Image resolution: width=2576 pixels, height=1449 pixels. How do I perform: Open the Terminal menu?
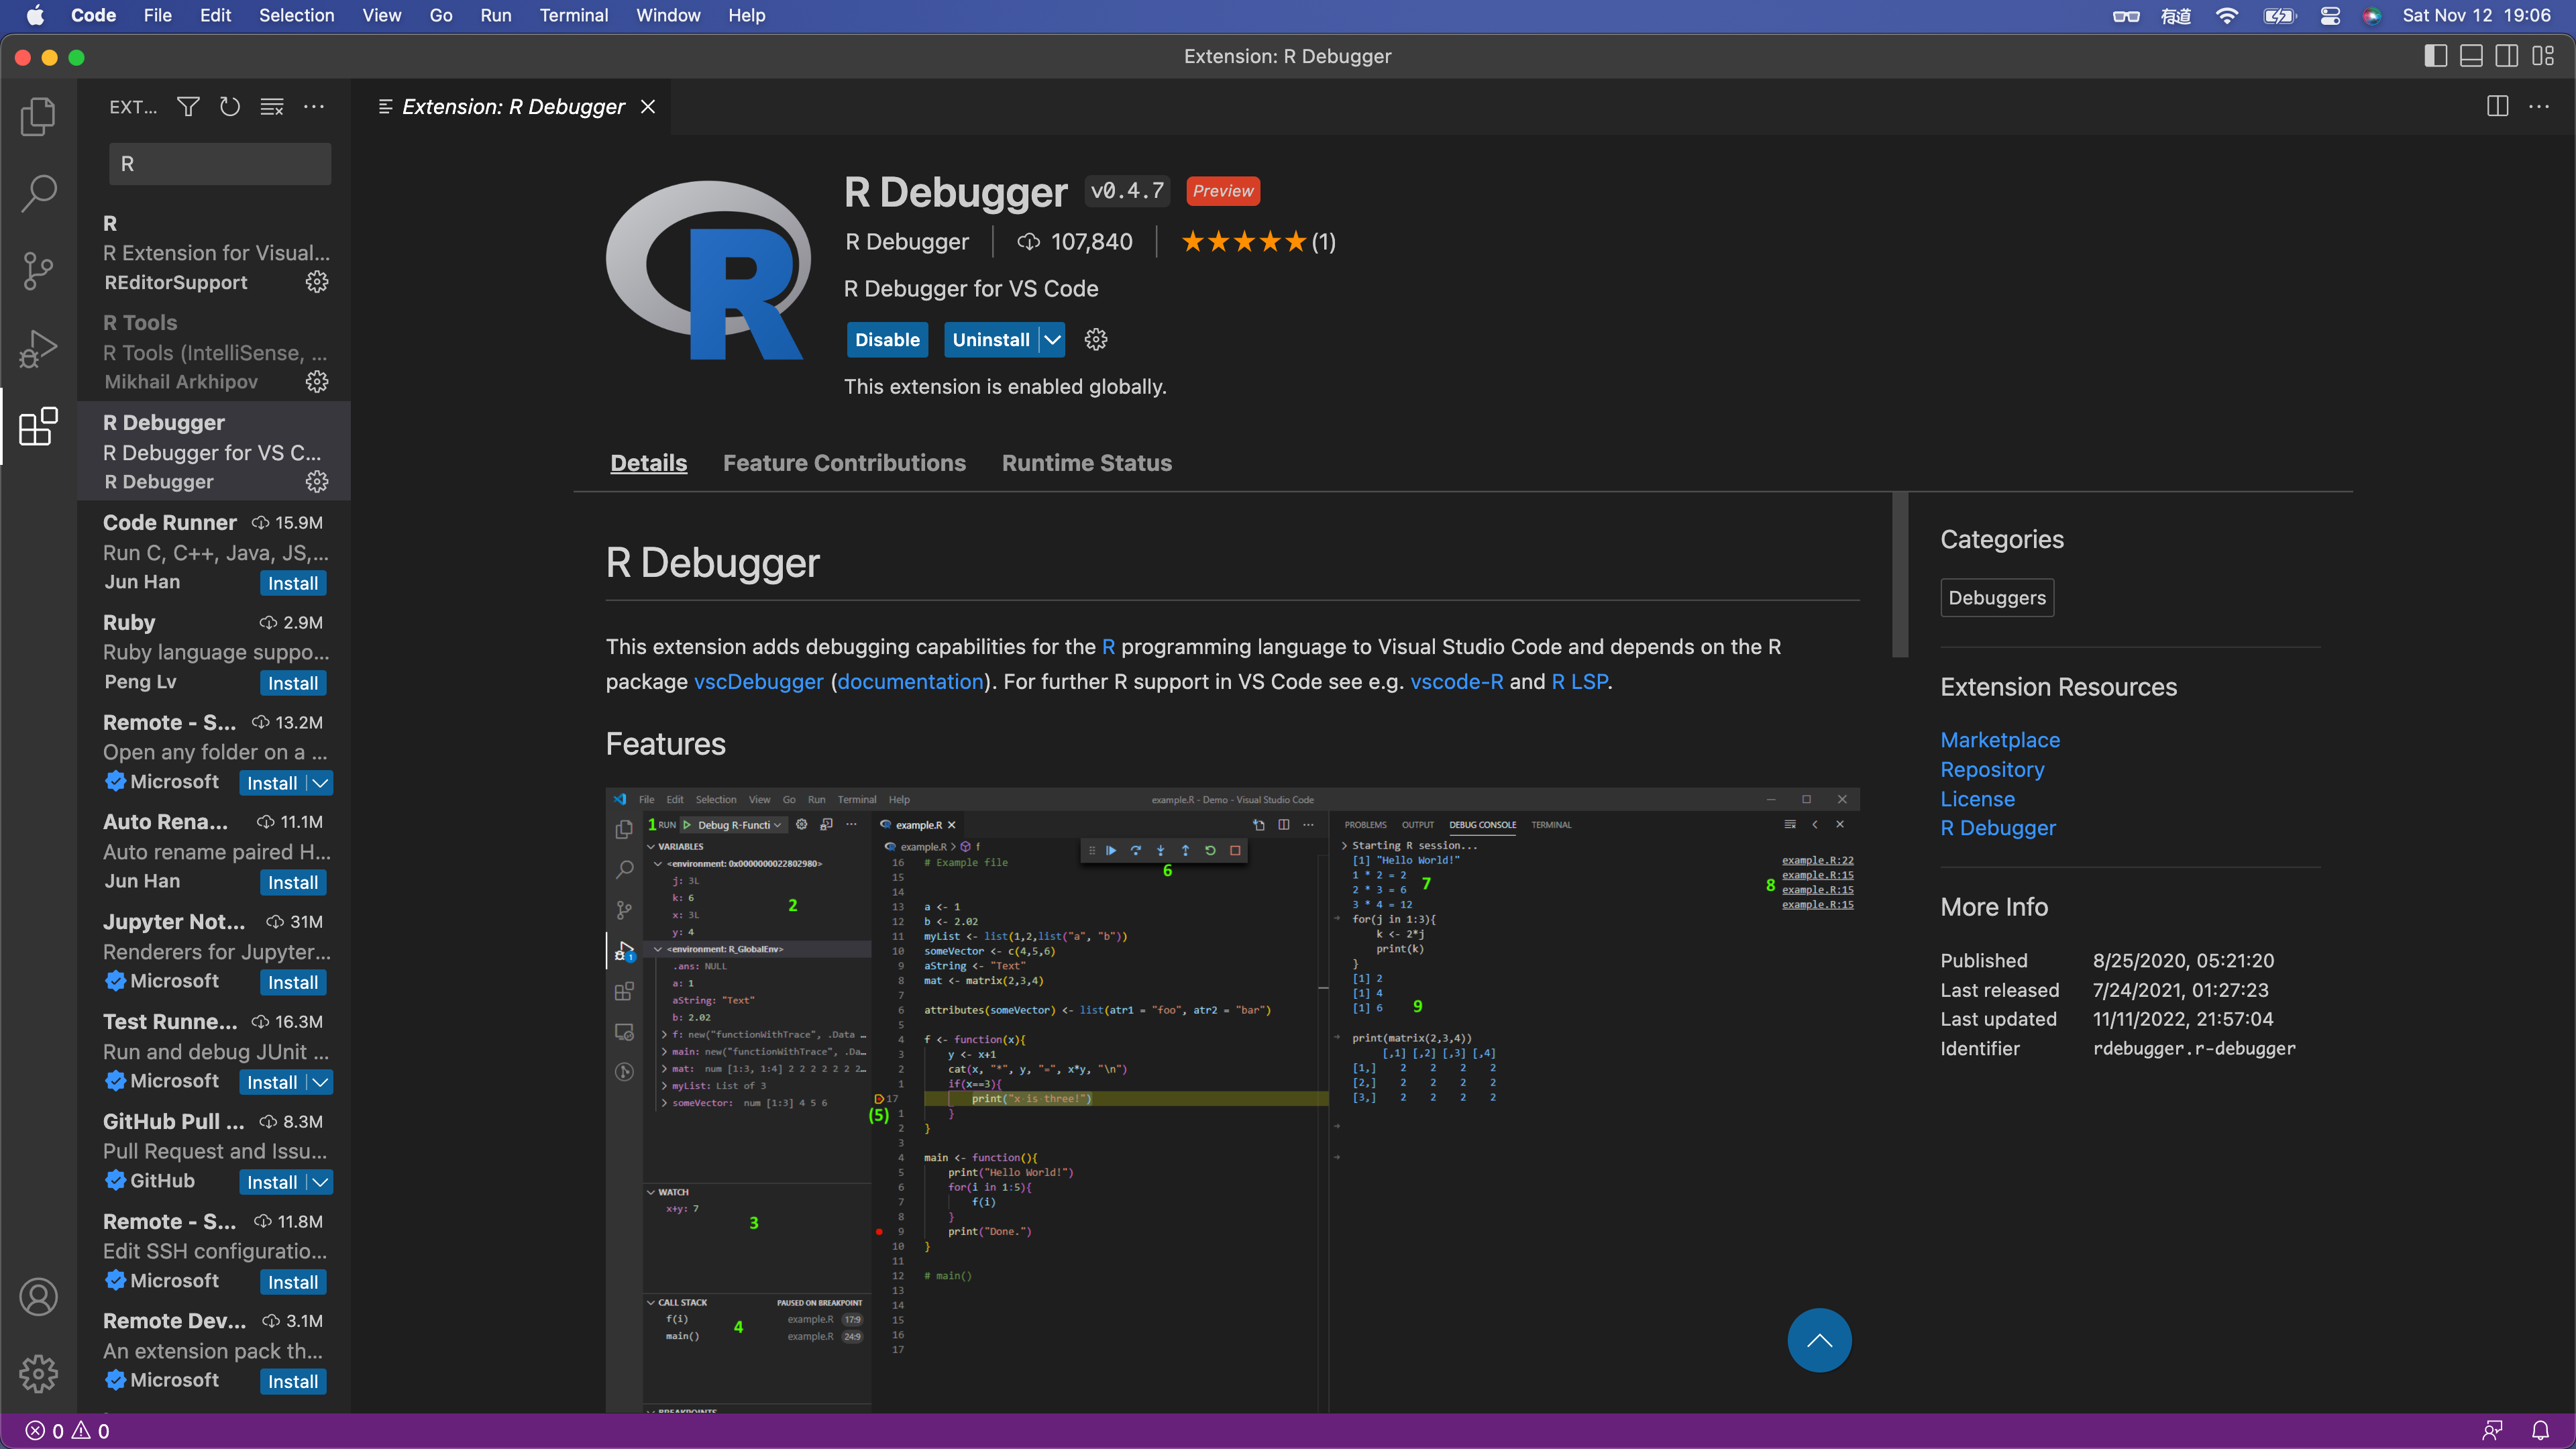pyautogui.click(x=573, y=15)
